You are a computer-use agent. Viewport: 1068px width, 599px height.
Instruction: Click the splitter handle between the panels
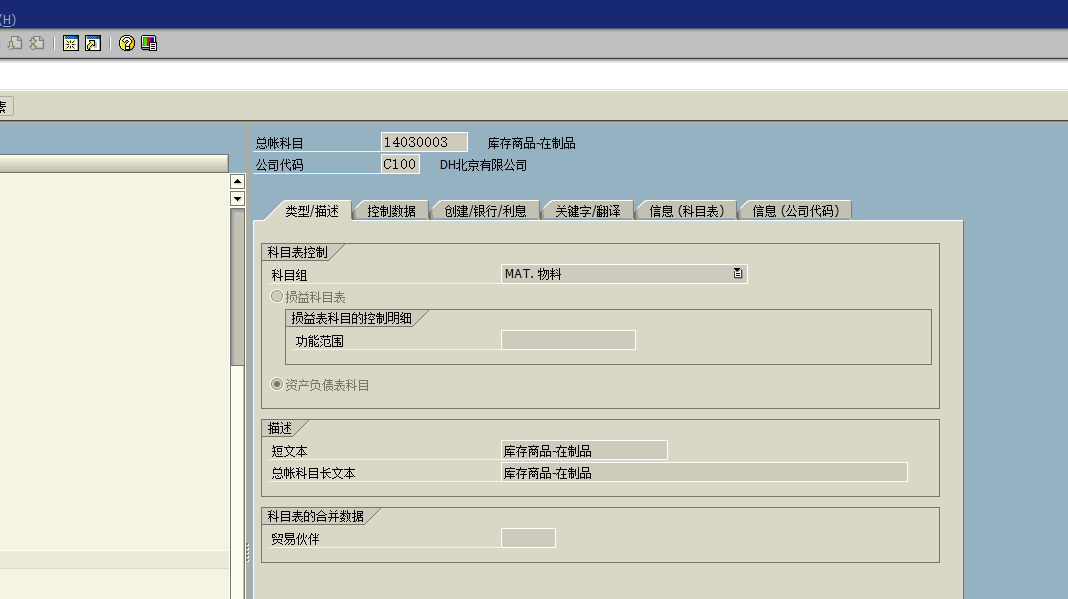pos(247,552)
